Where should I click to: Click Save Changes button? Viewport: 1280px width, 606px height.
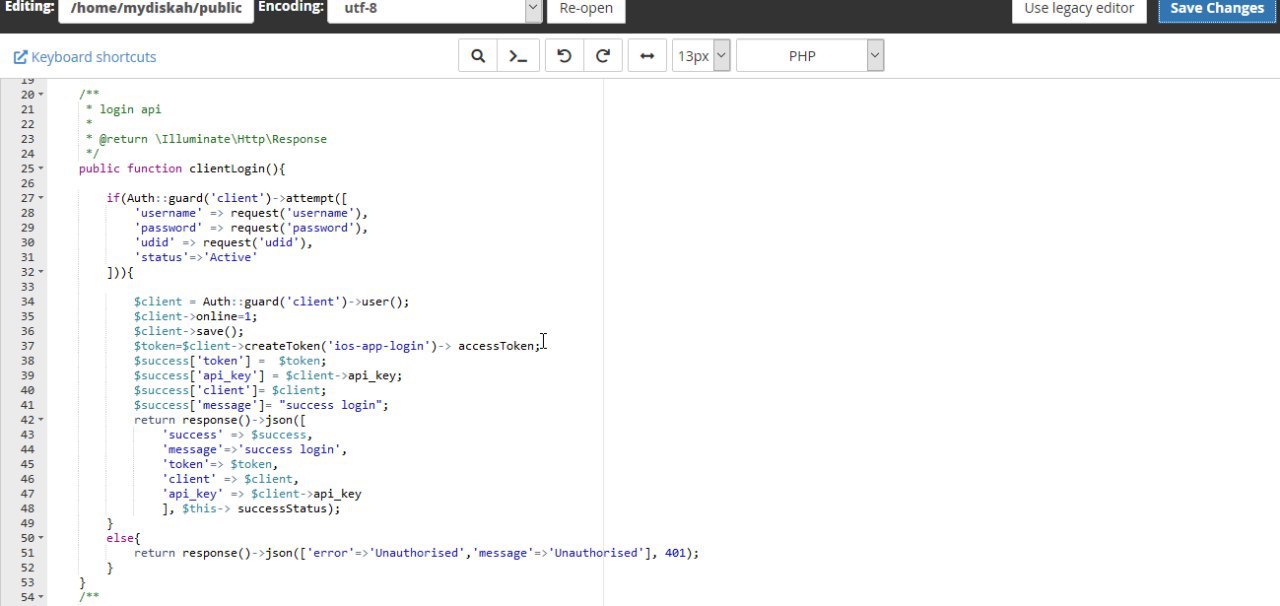(x=1217, y=8)
